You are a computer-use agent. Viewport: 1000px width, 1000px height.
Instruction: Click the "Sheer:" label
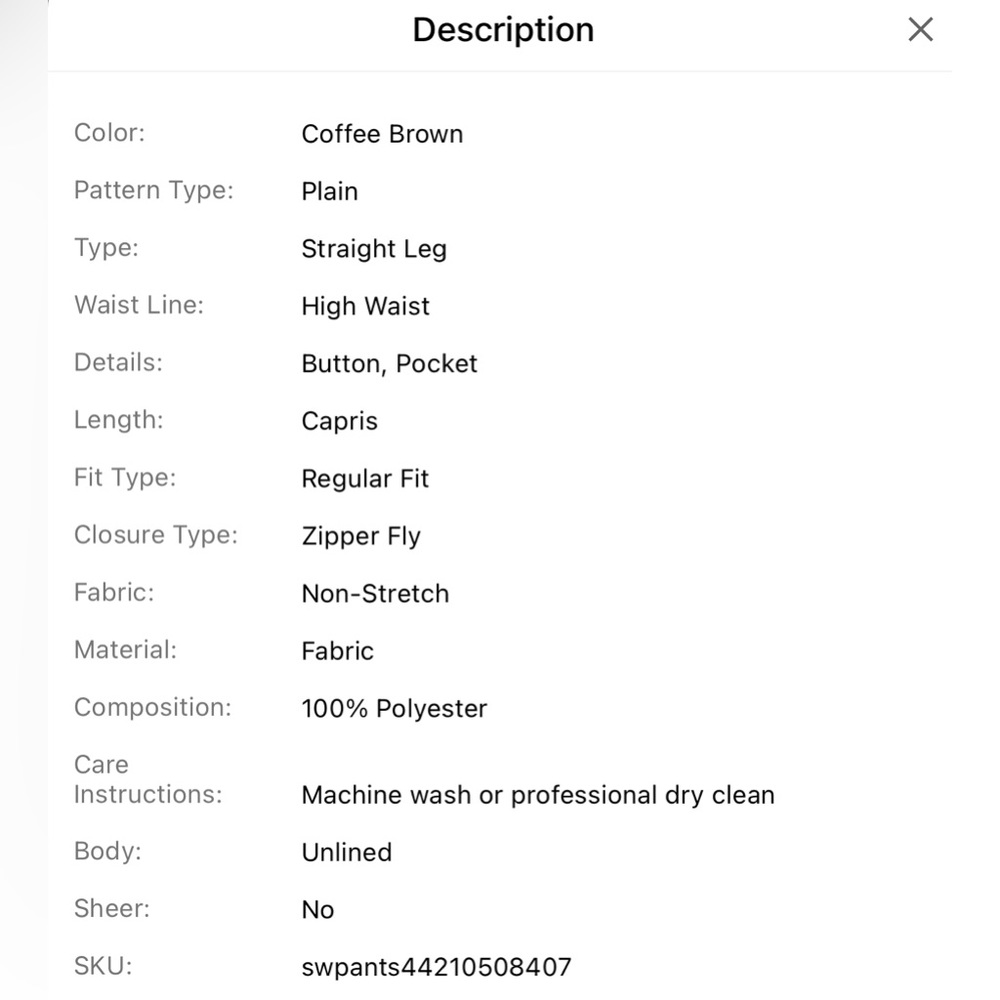pyautogui.click(x=112, y=909)
